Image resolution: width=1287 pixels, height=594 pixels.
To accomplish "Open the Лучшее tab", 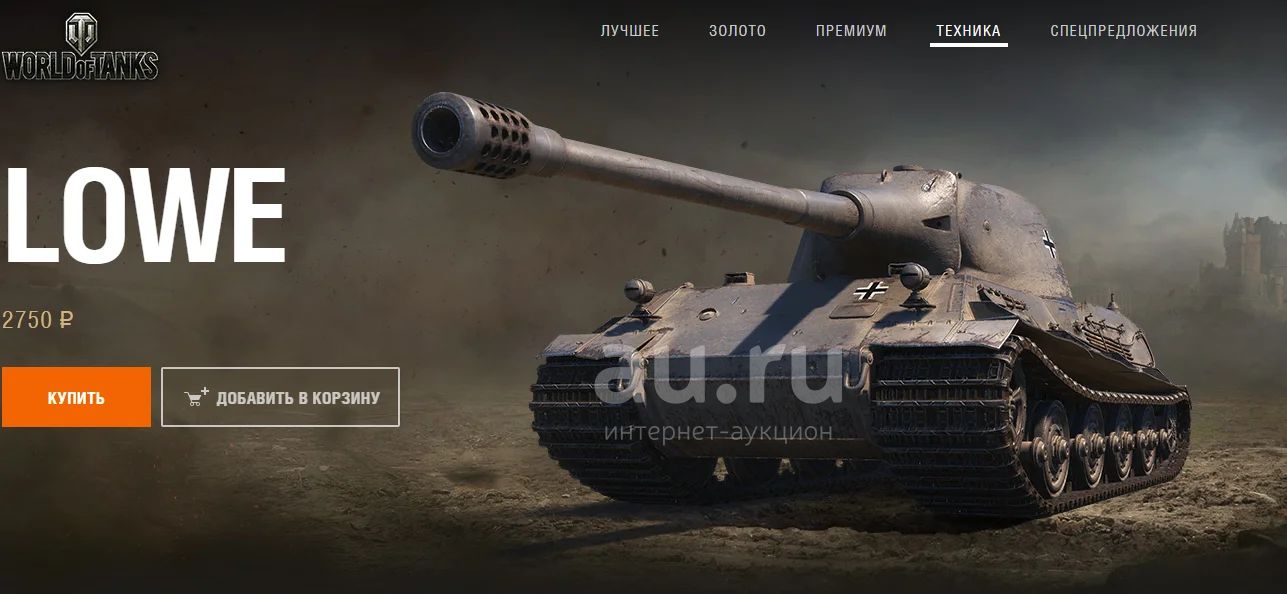I will pyautogui.click(x=630, y=31).
